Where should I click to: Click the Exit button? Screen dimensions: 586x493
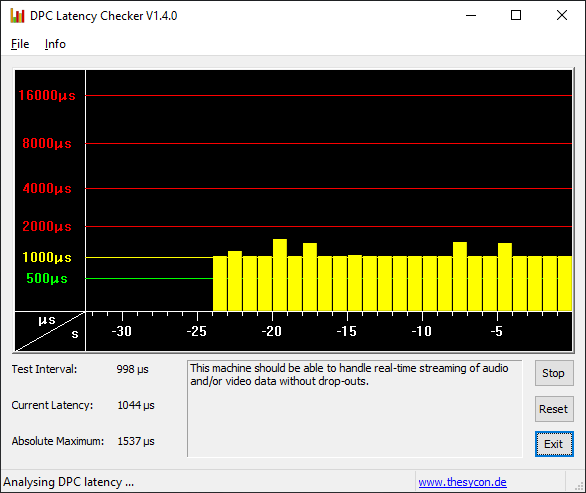point(554,444)
